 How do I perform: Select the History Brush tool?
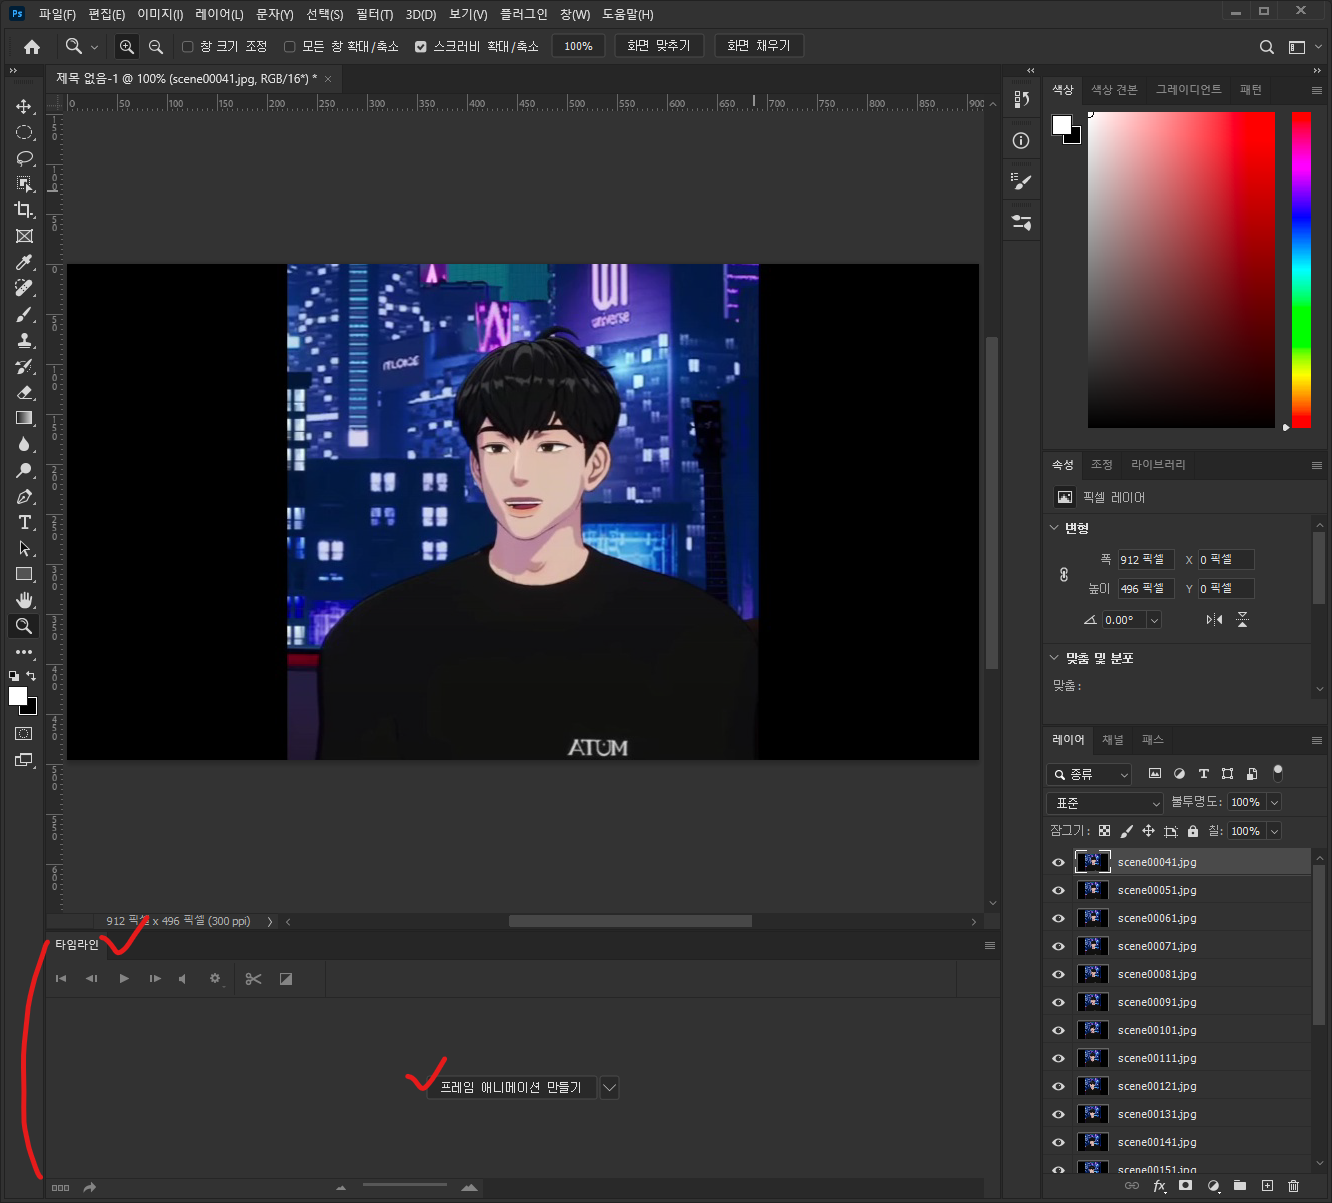(x=24, y=366)
